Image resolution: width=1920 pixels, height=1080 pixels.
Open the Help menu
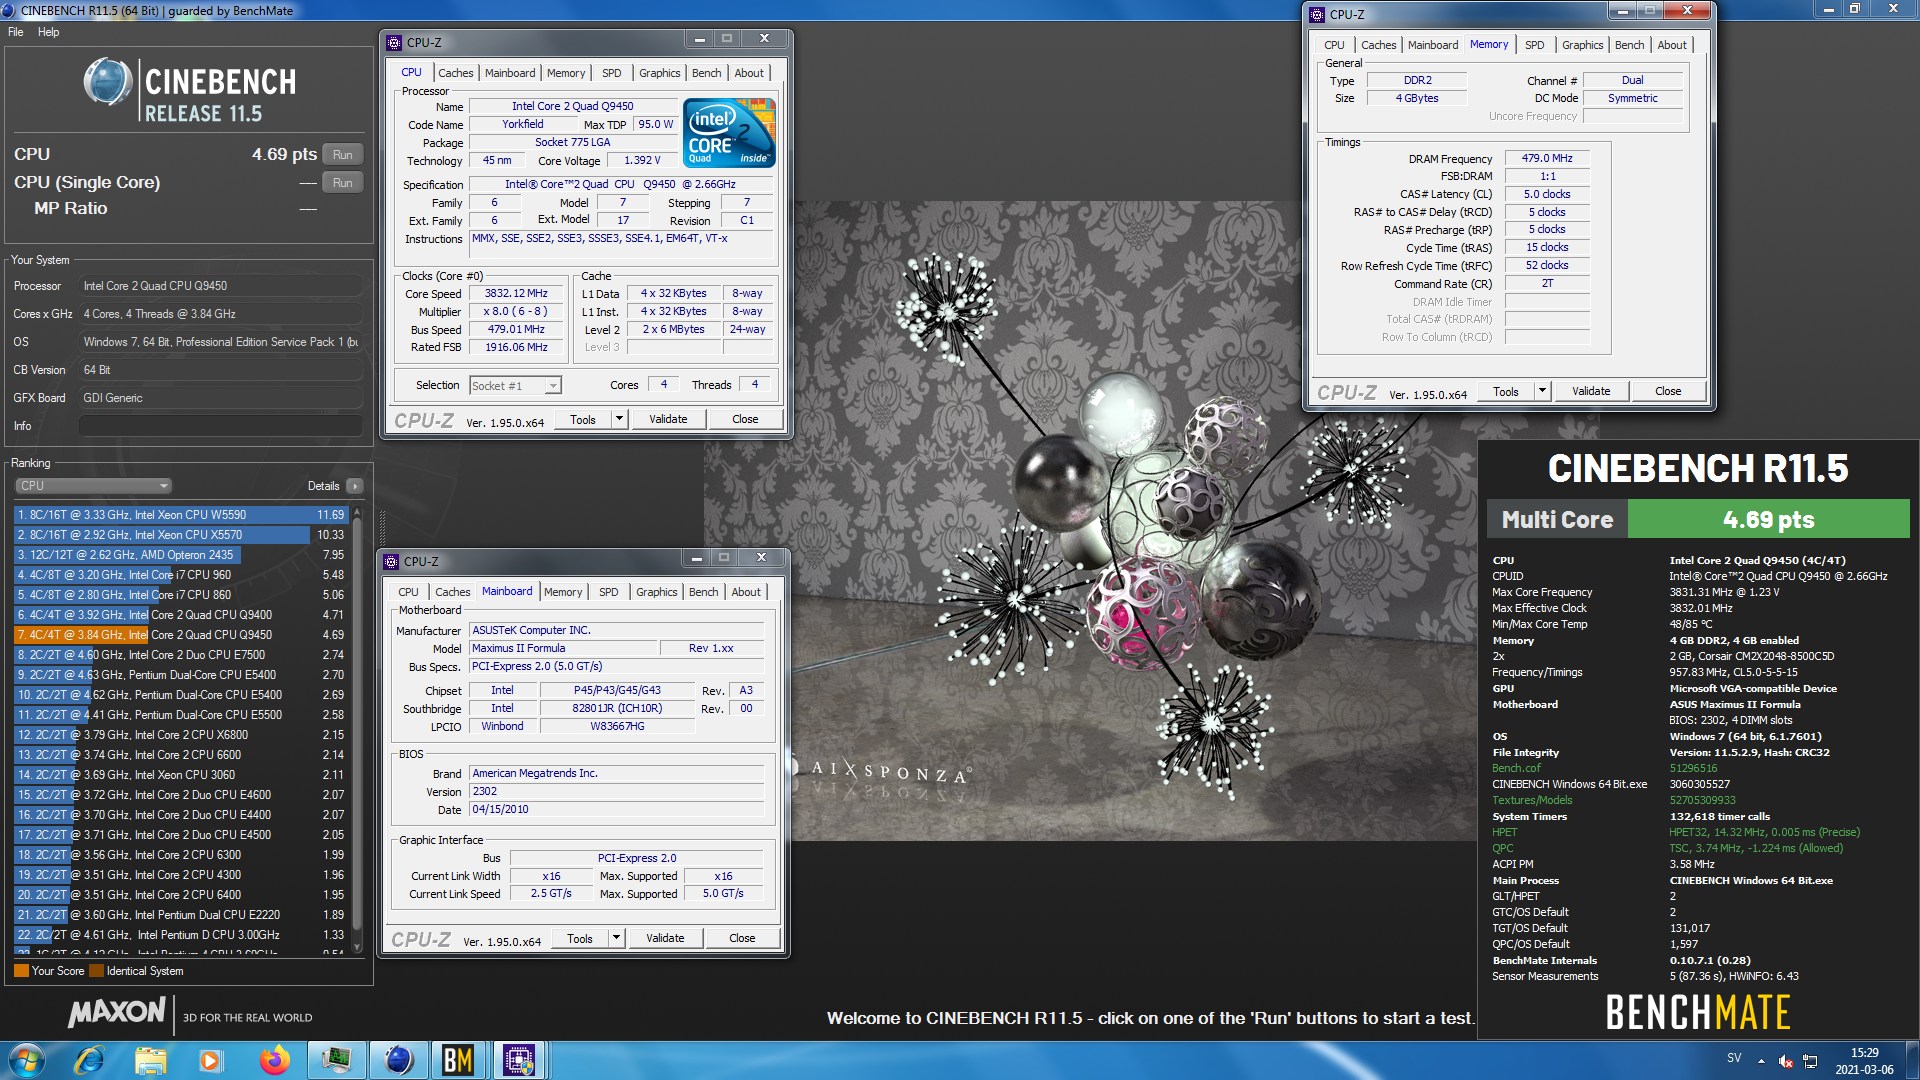48,32
